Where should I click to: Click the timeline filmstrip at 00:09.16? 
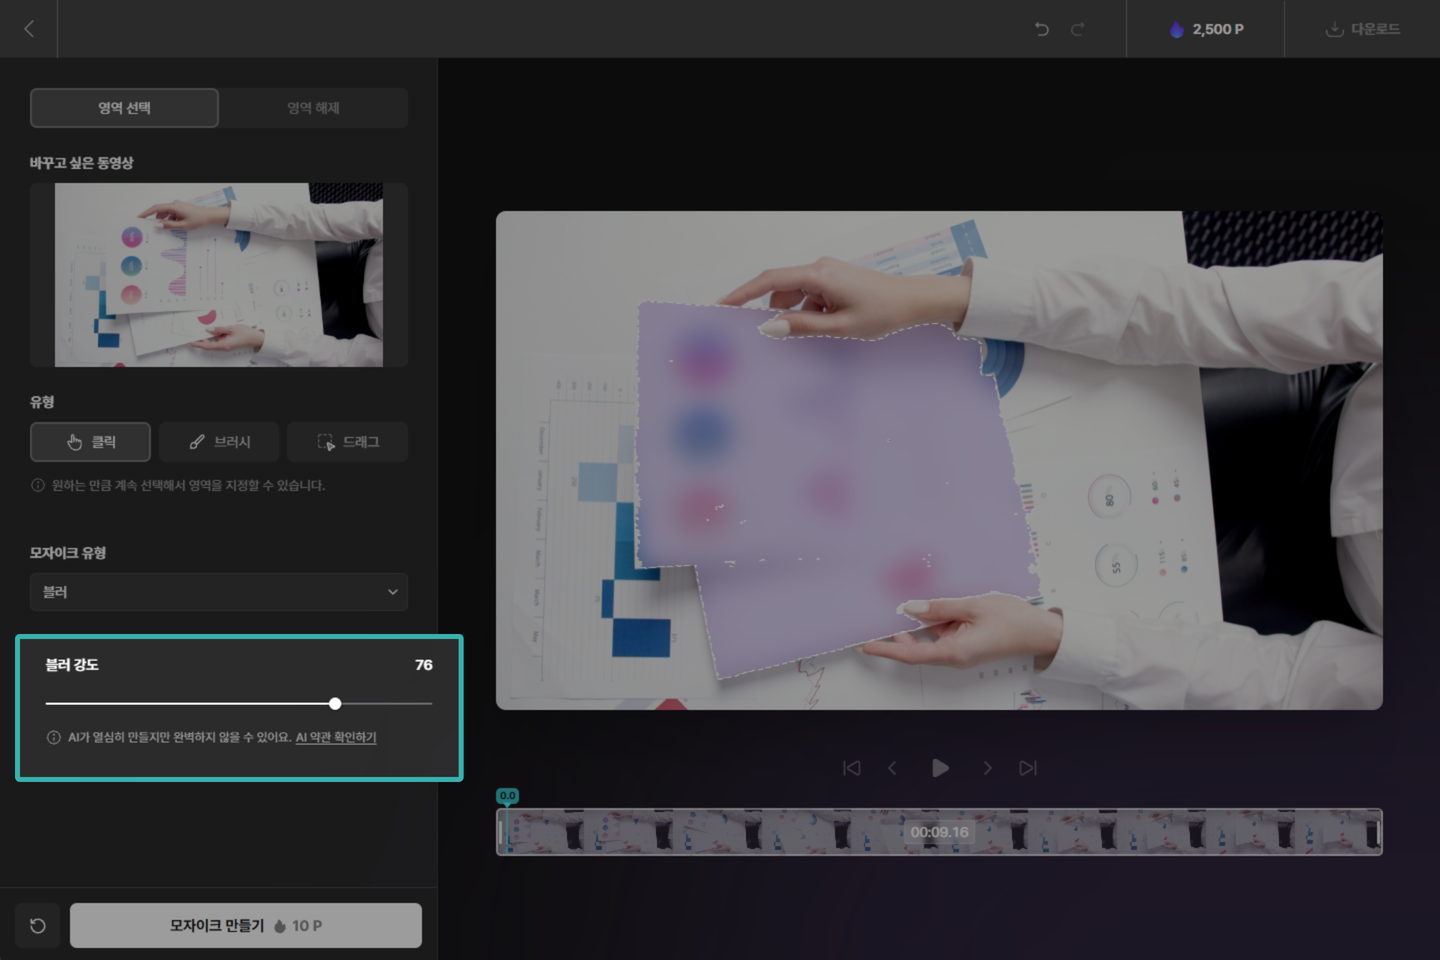[x=939, y=832]
